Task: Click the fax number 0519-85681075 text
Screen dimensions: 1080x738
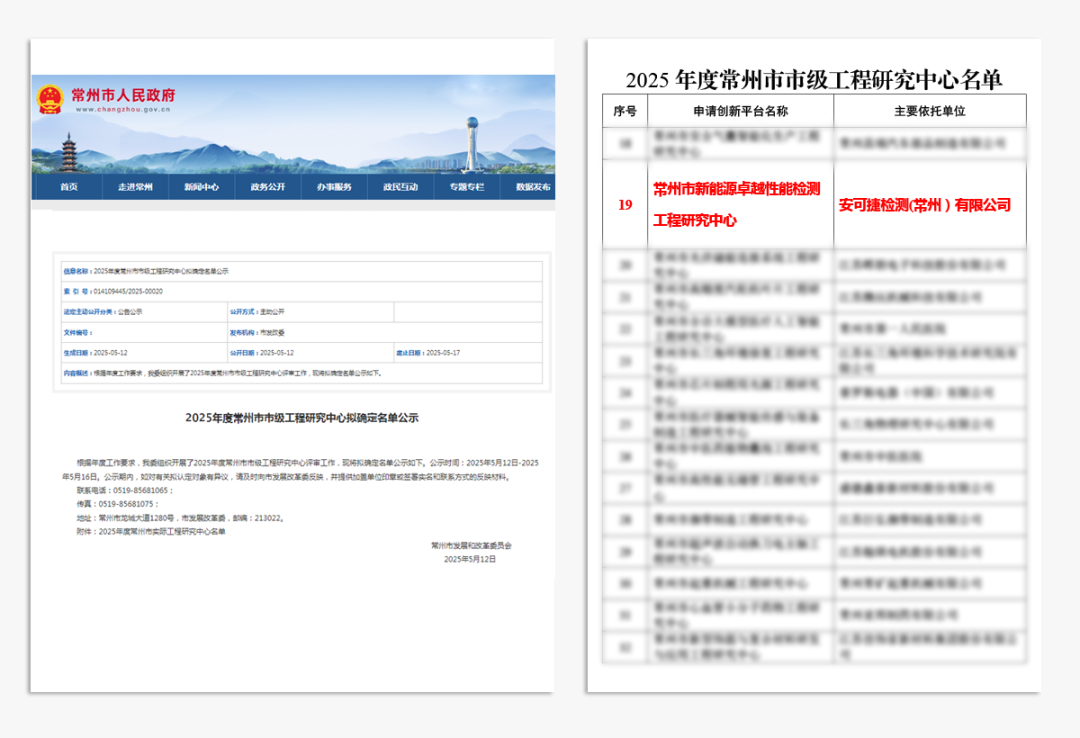Action: click(125, 505)
